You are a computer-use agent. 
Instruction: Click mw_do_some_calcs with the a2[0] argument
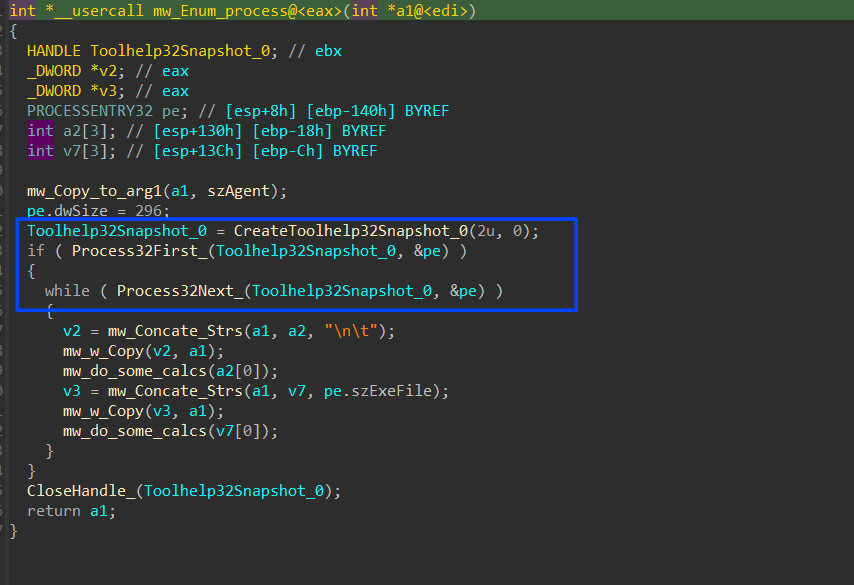[135, 371]
